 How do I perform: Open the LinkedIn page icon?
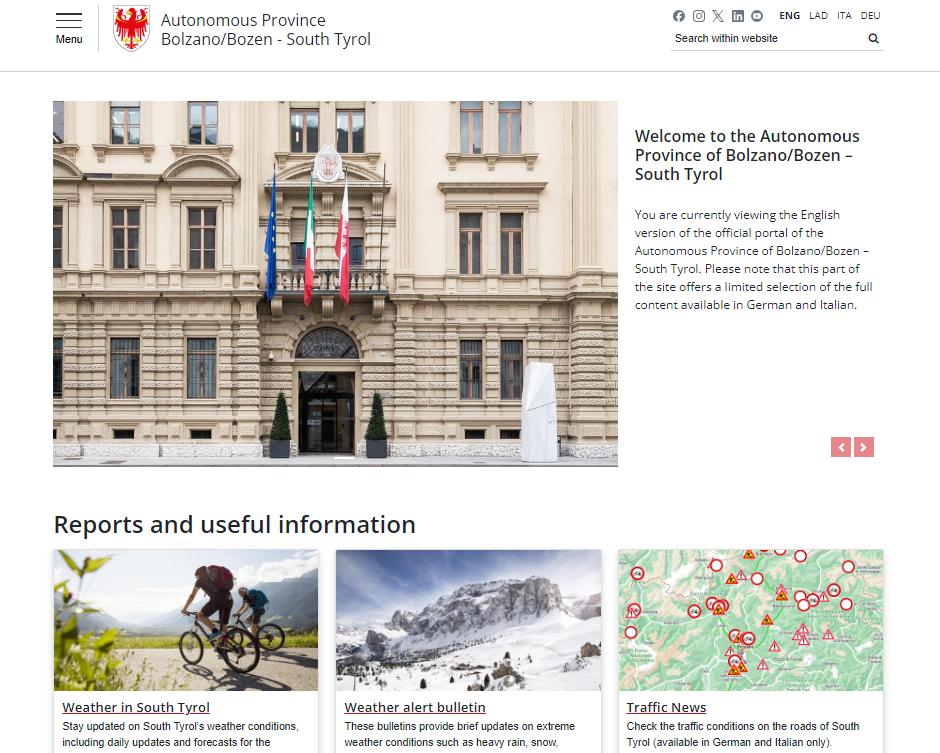738,16
